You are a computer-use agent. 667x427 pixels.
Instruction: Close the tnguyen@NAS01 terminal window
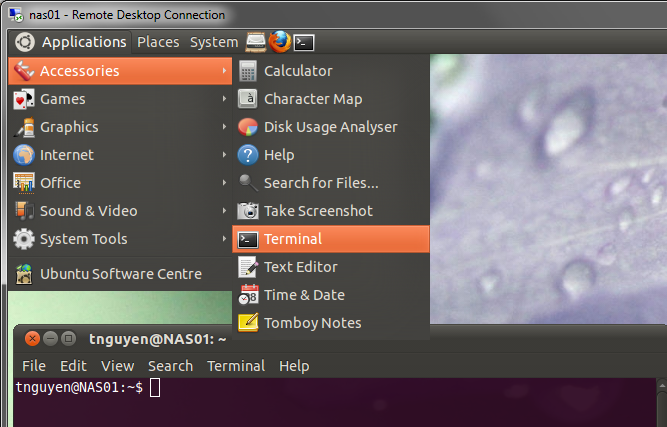(x=32, y=339)
